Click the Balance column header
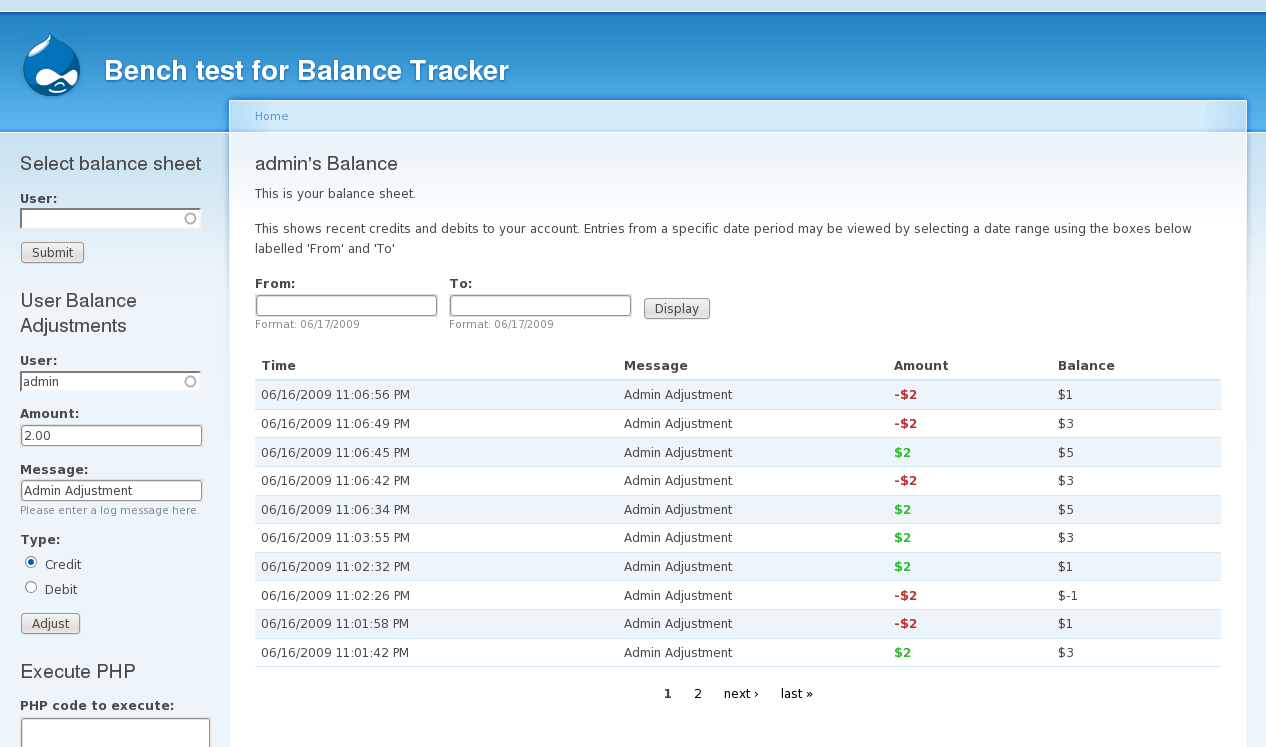 click(x=1086, y=366)
